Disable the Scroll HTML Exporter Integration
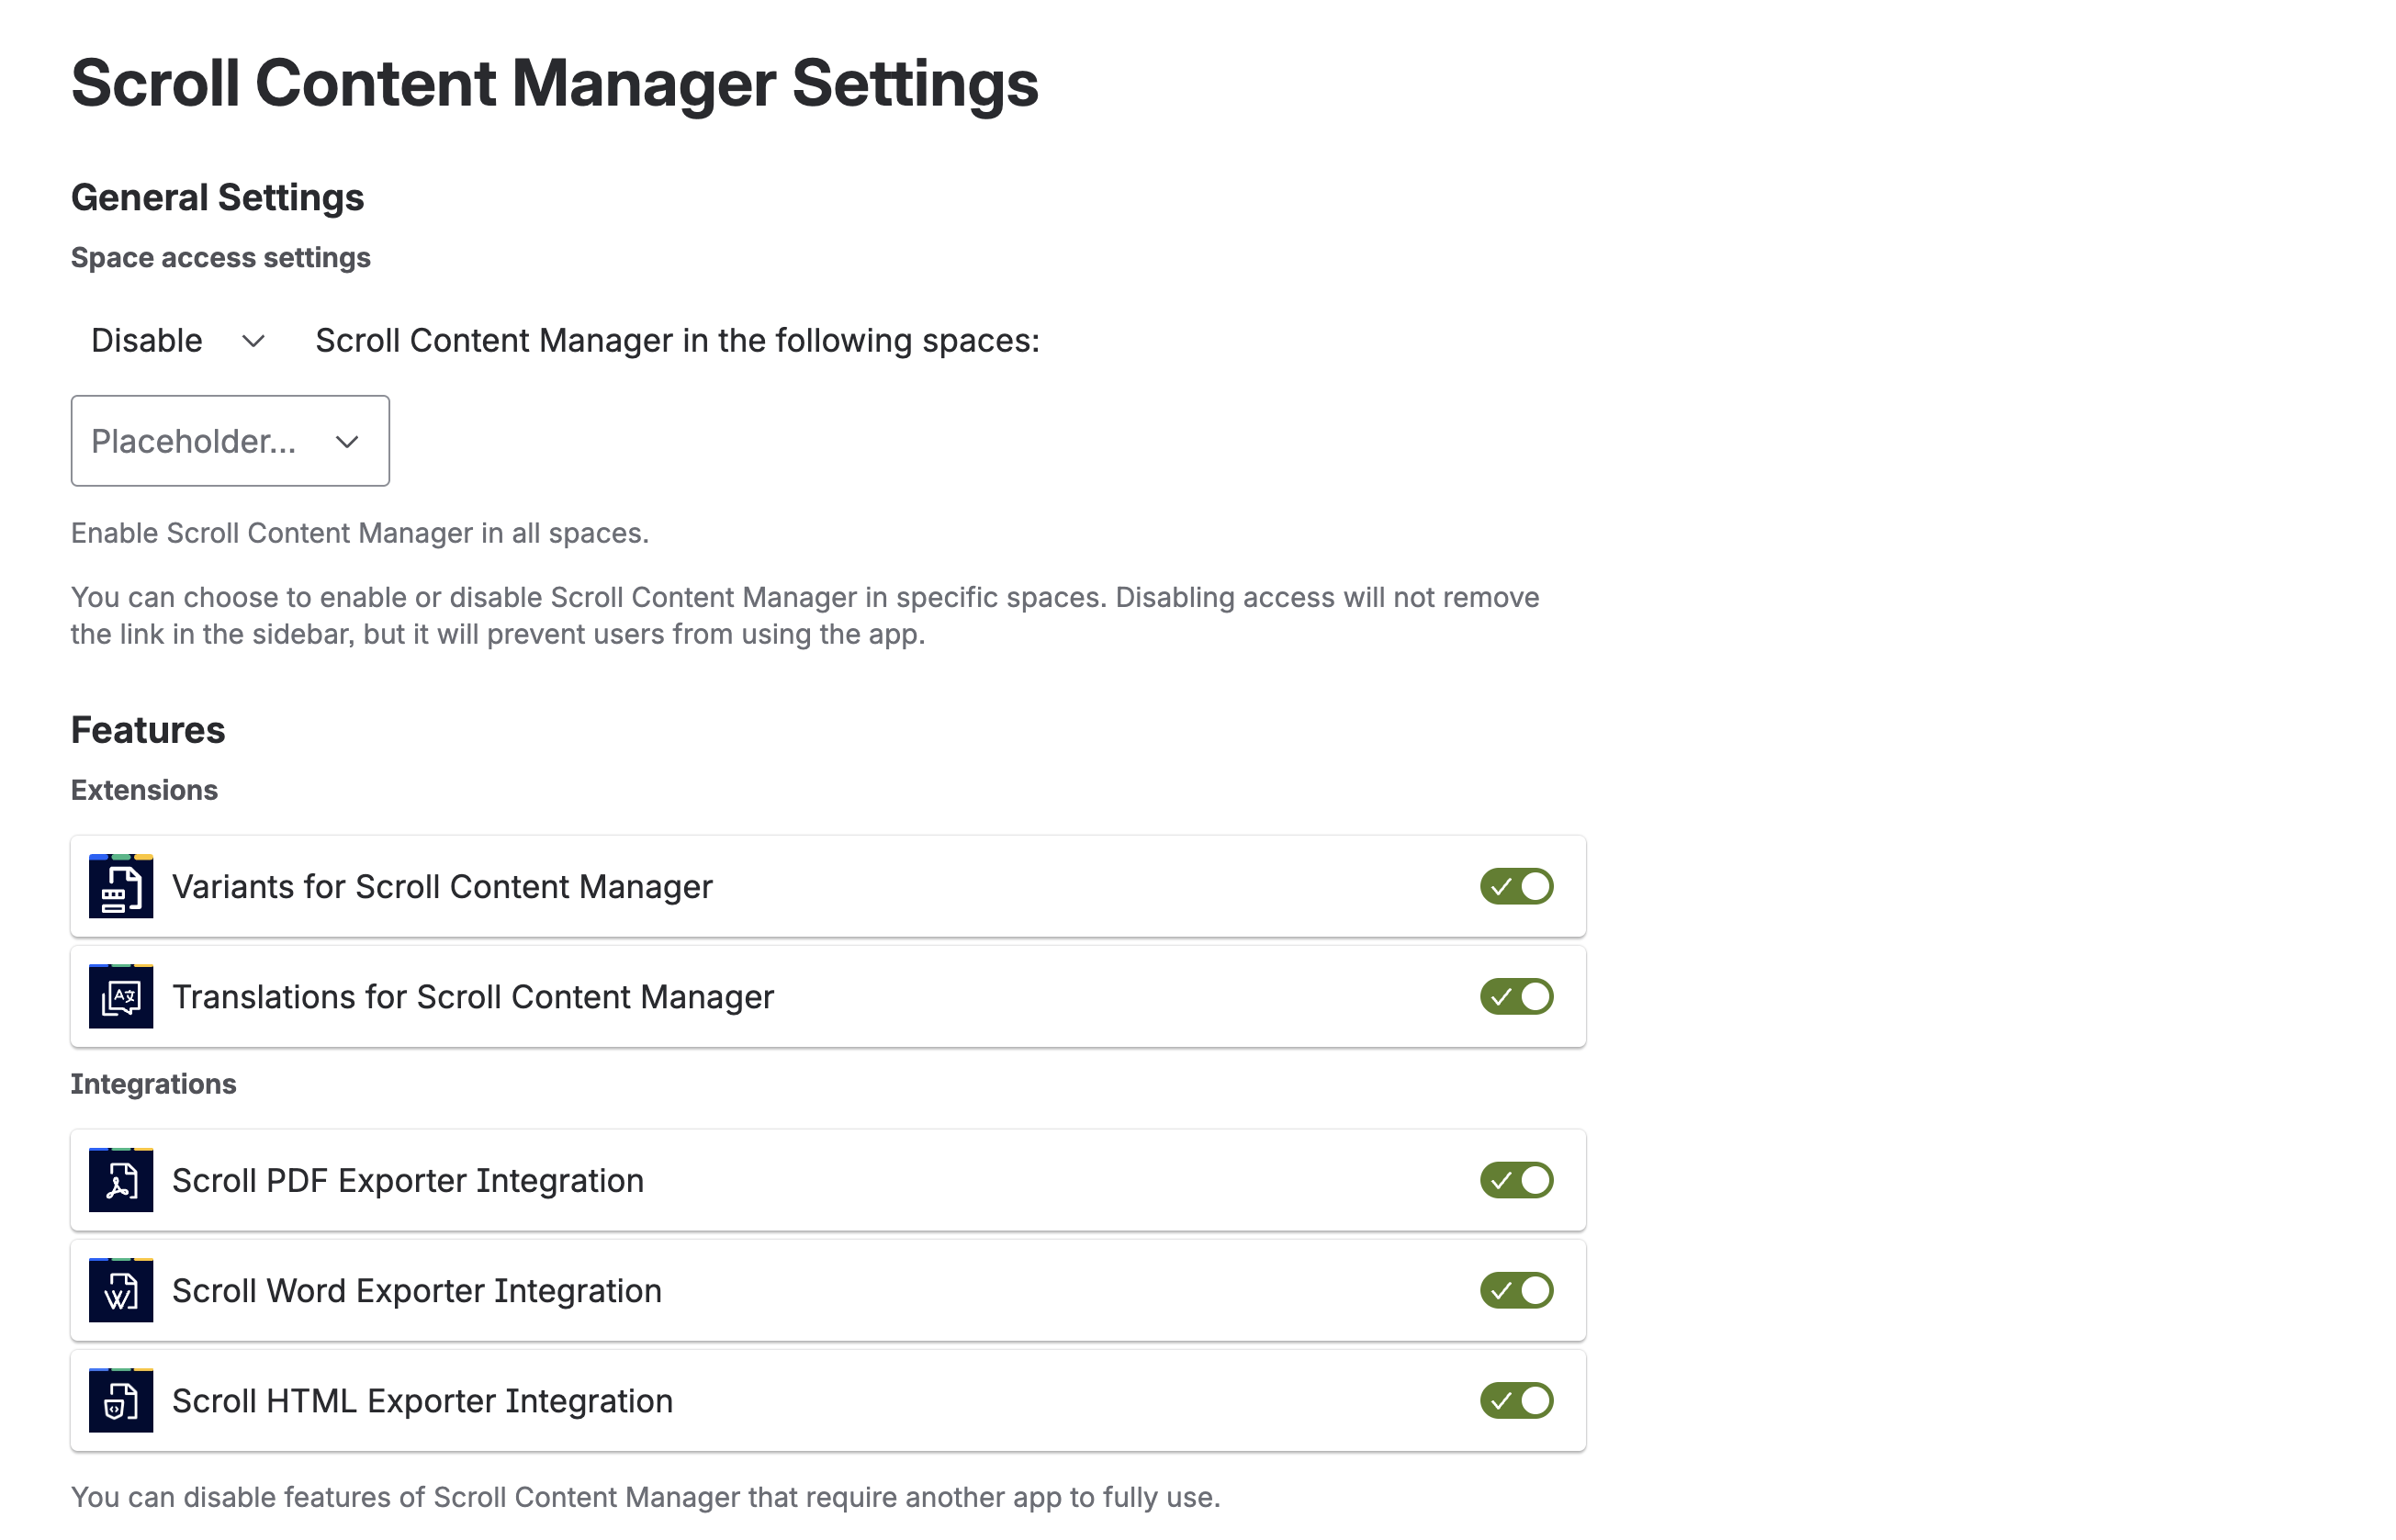Image resolution: width=2396 pixels, height=1540 pixels. (x=1516, y=1400)
